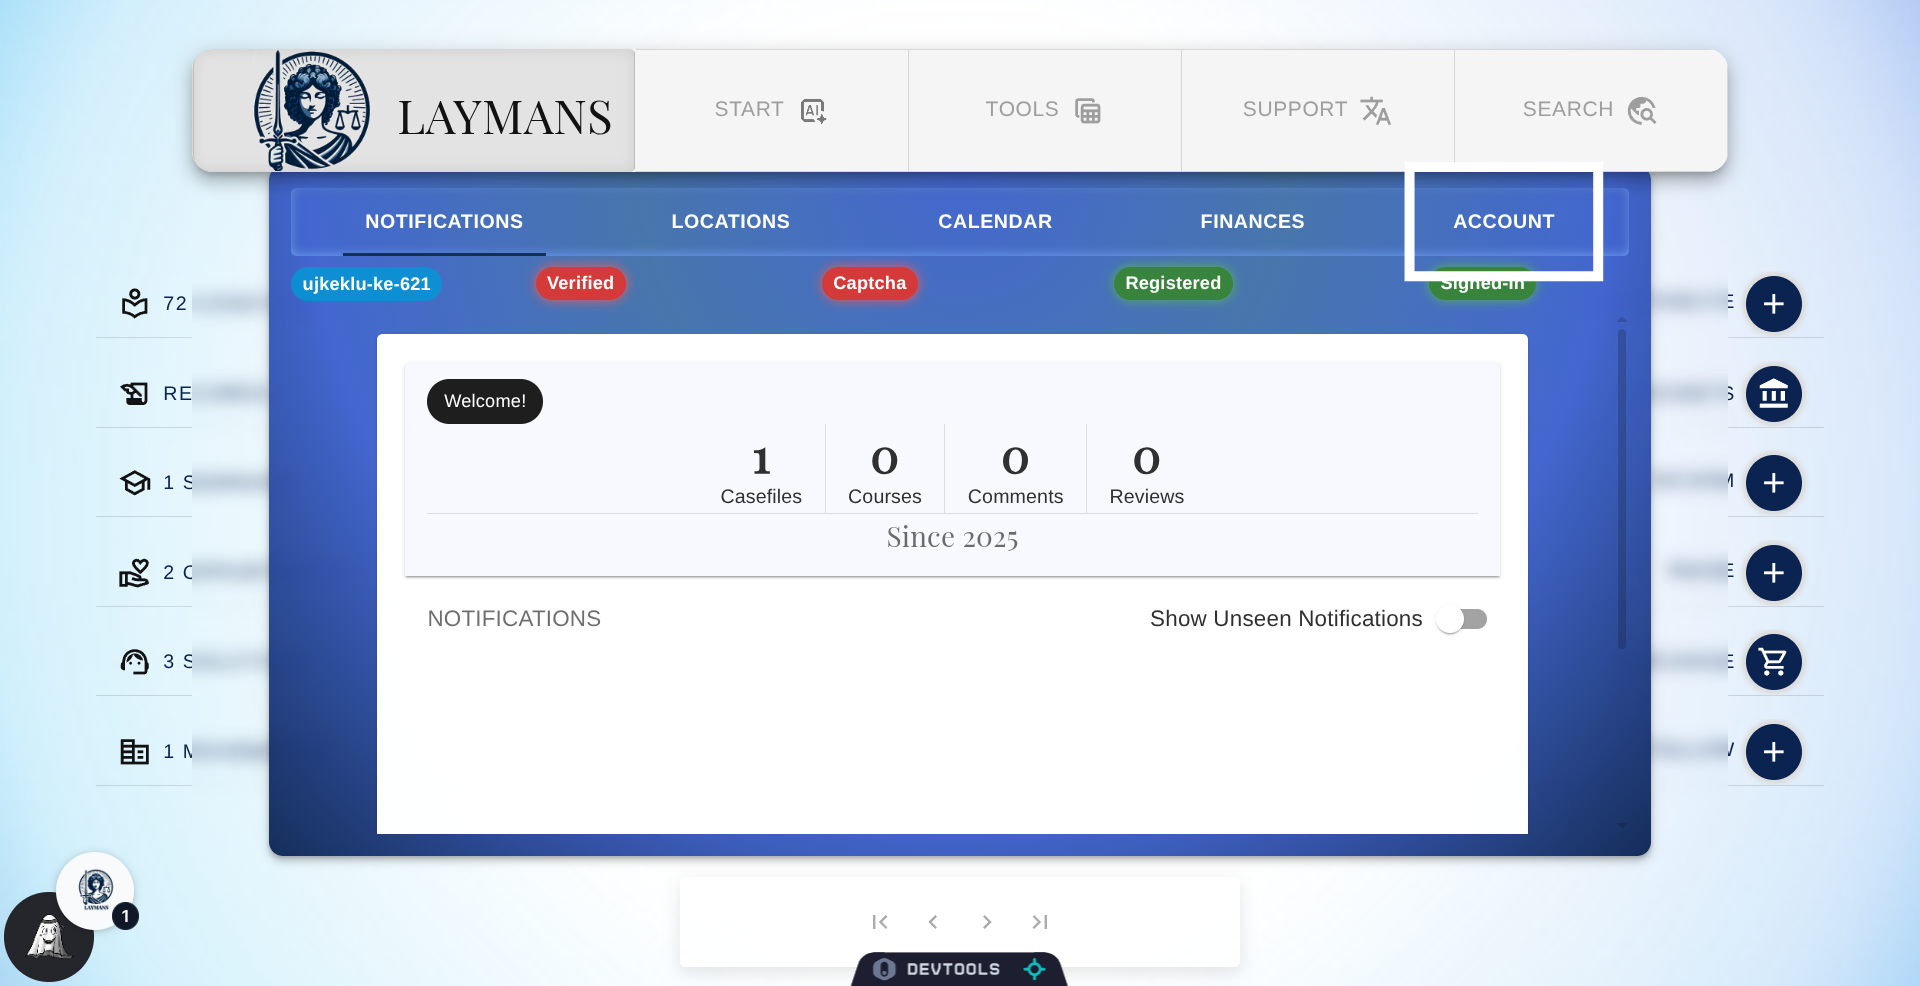Switch to the LOCATIONS tab
Screen dimensions: 1920x986
pos(730,221)
